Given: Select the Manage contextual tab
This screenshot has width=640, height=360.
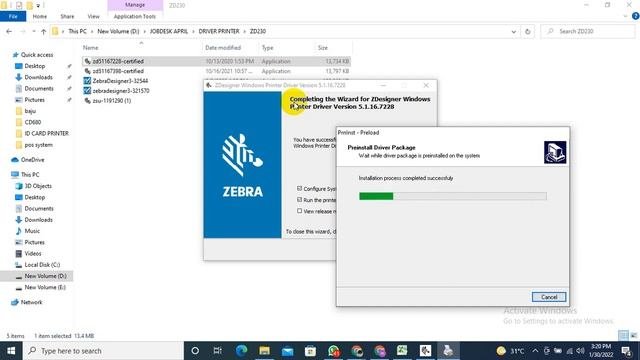Looking at the screenshot, I should 135,5.
